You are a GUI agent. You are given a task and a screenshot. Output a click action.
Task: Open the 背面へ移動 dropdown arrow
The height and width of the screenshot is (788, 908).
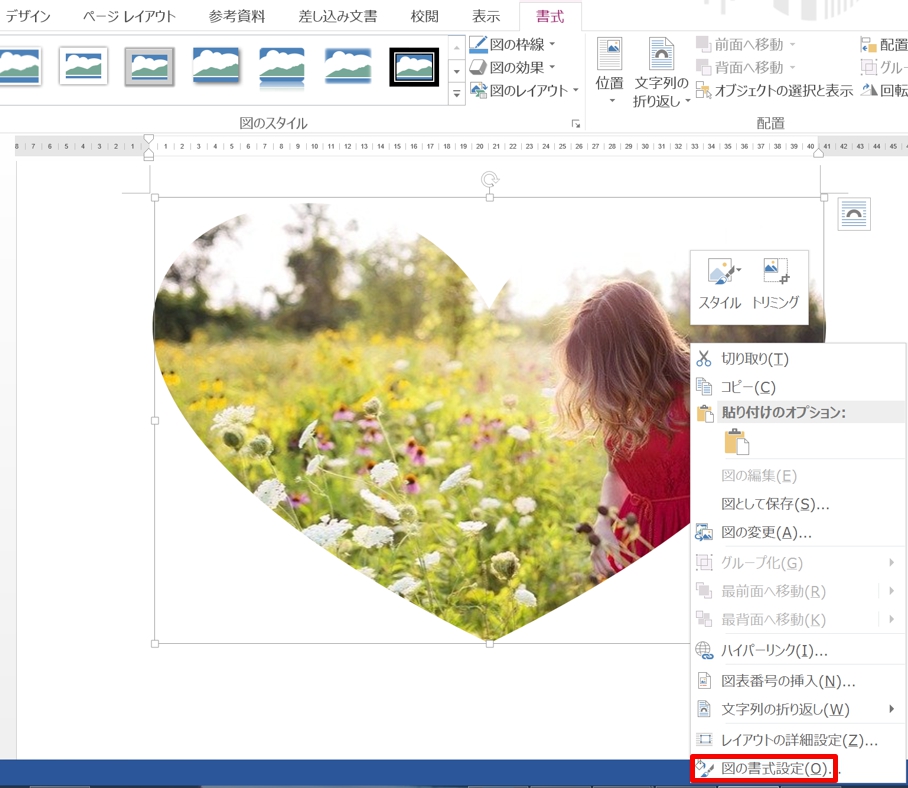(792, 67)
